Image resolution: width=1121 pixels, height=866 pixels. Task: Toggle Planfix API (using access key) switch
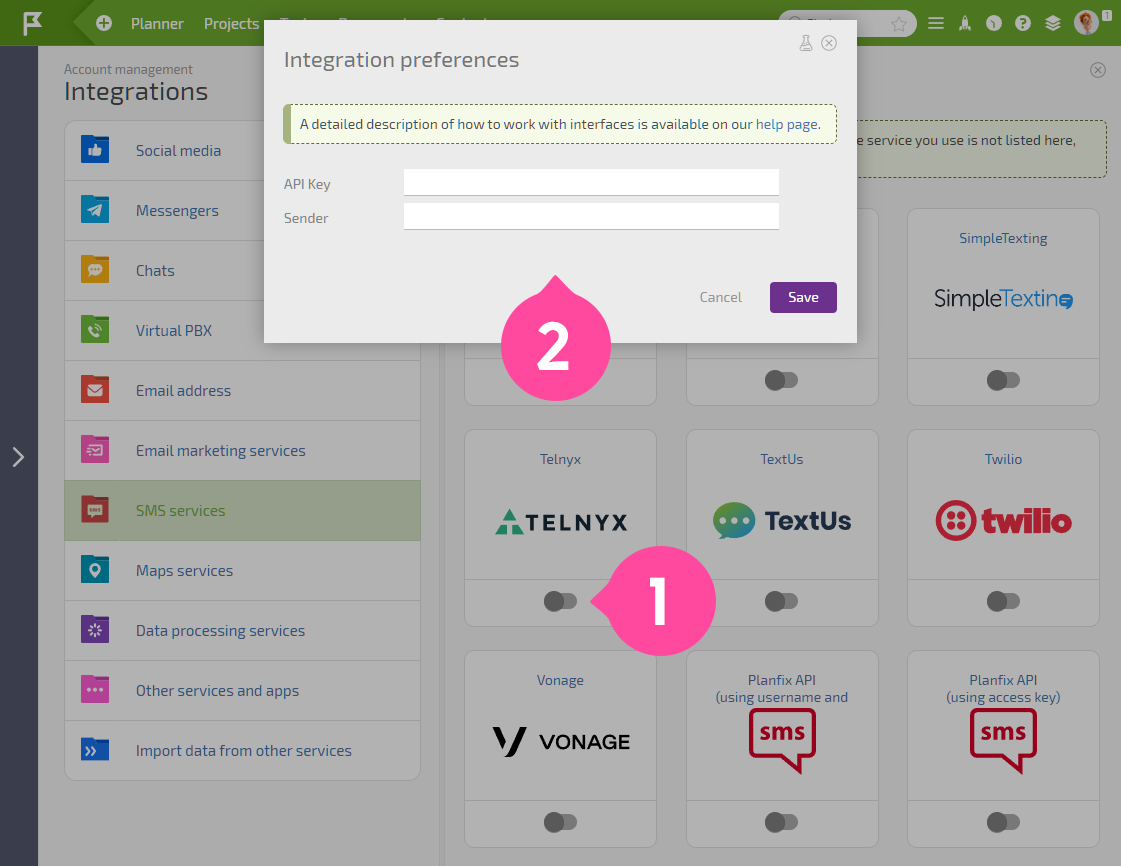click(1003, 822)
